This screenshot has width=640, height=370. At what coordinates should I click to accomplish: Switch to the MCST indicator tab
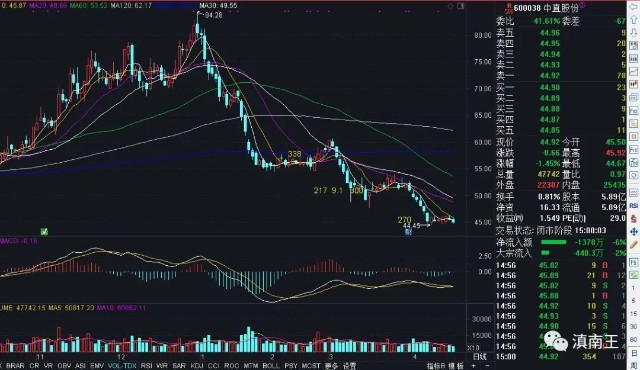tap(311, 366)
